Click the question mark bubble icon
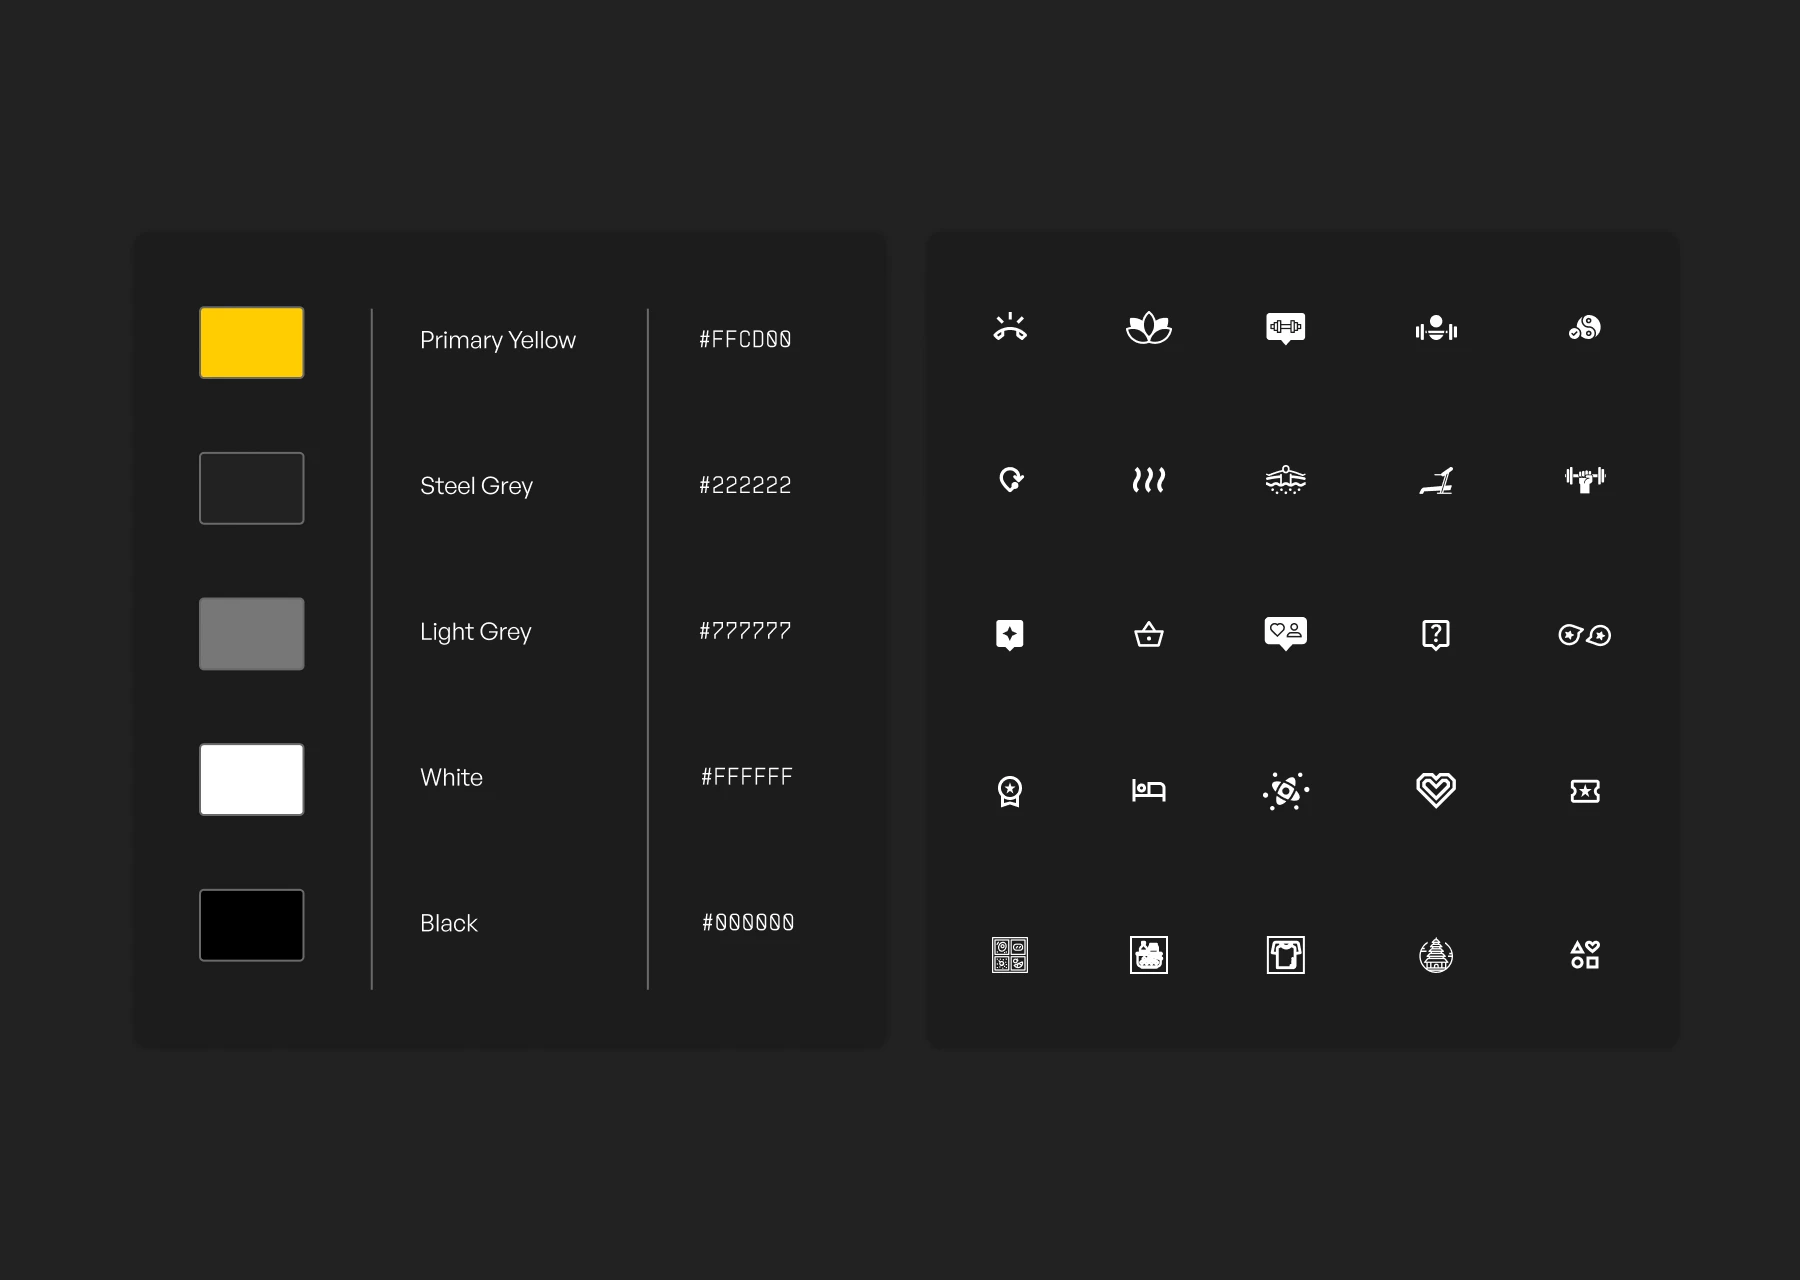The image size is (1800, 1280). click(1436, 635)
